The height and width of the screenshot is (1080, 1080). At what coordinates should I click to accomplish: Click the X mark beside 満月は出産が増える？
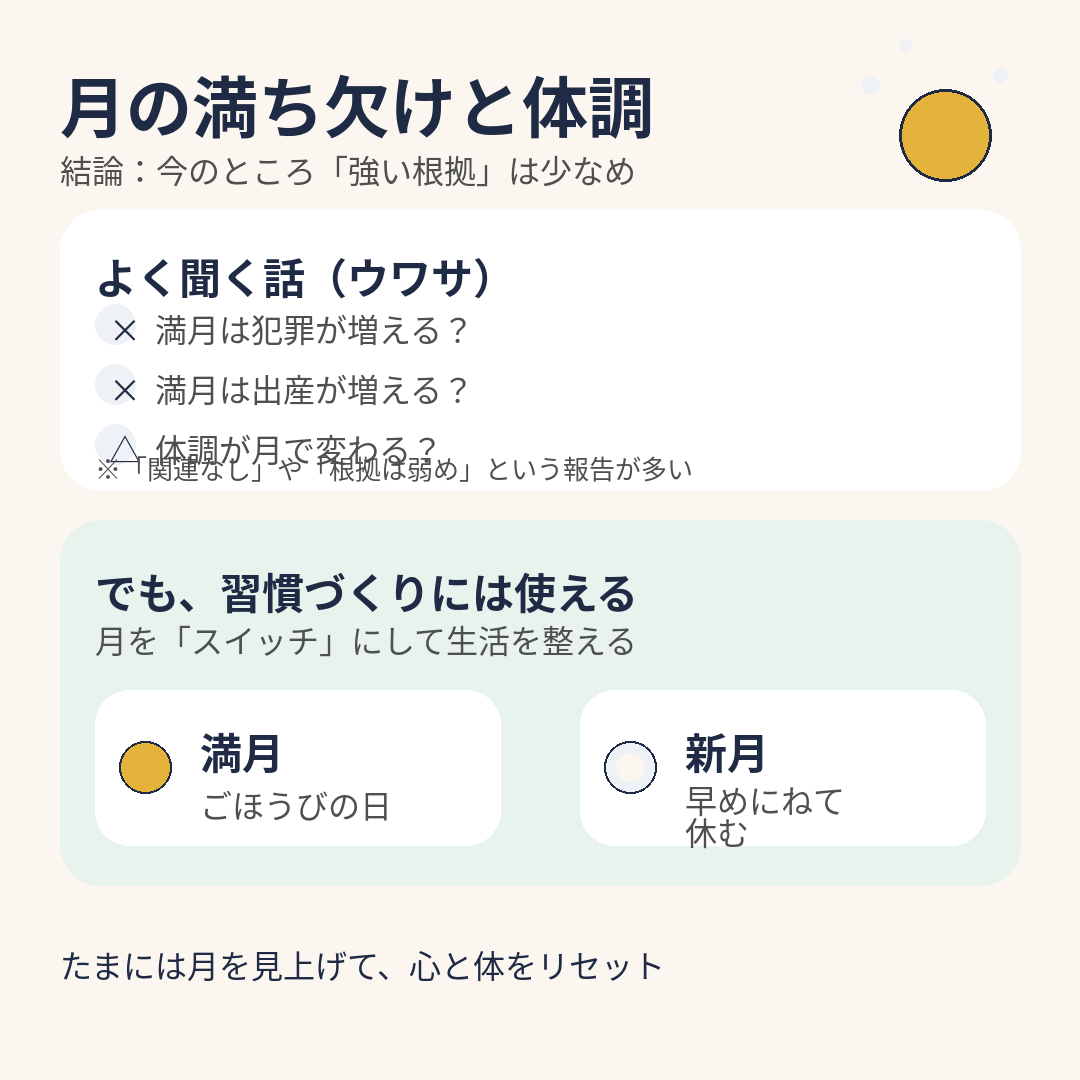(x=124, y=390)
